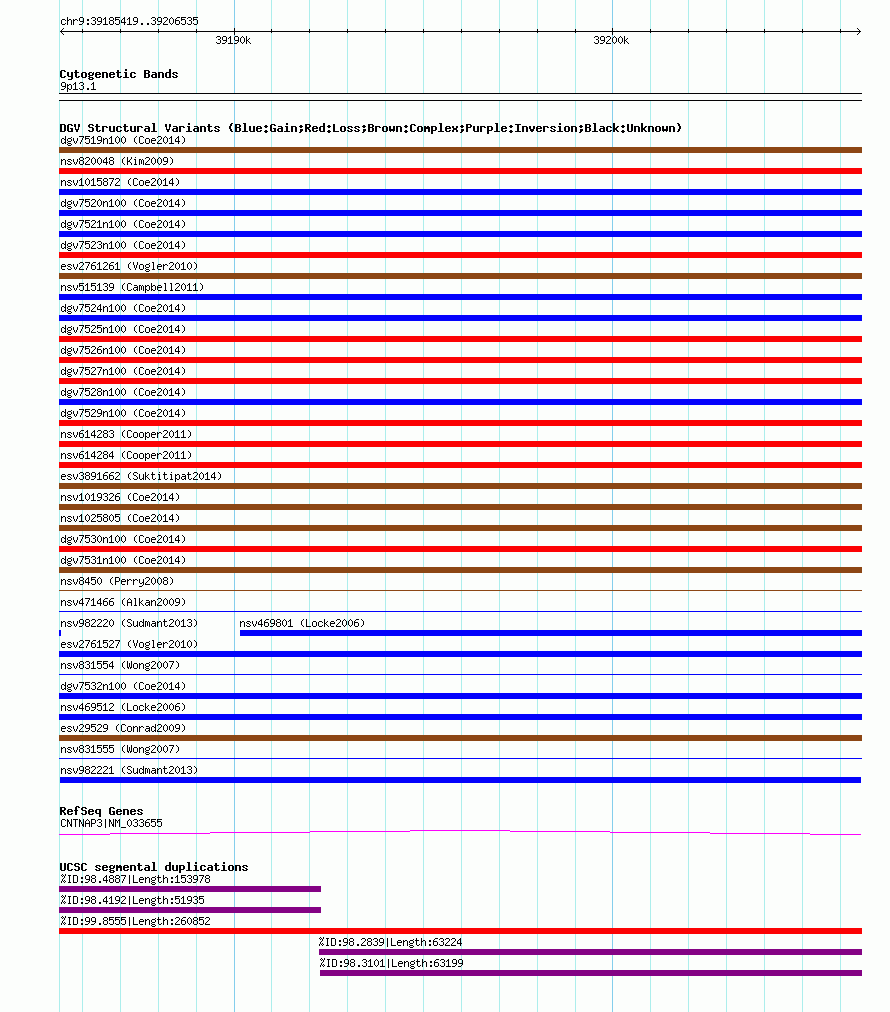Image resolution: width=890 pixels, height=1012 pixels.
Task: Open esv3891662 (Suktitipat2014) variant
Action: [x=141, y=476]
